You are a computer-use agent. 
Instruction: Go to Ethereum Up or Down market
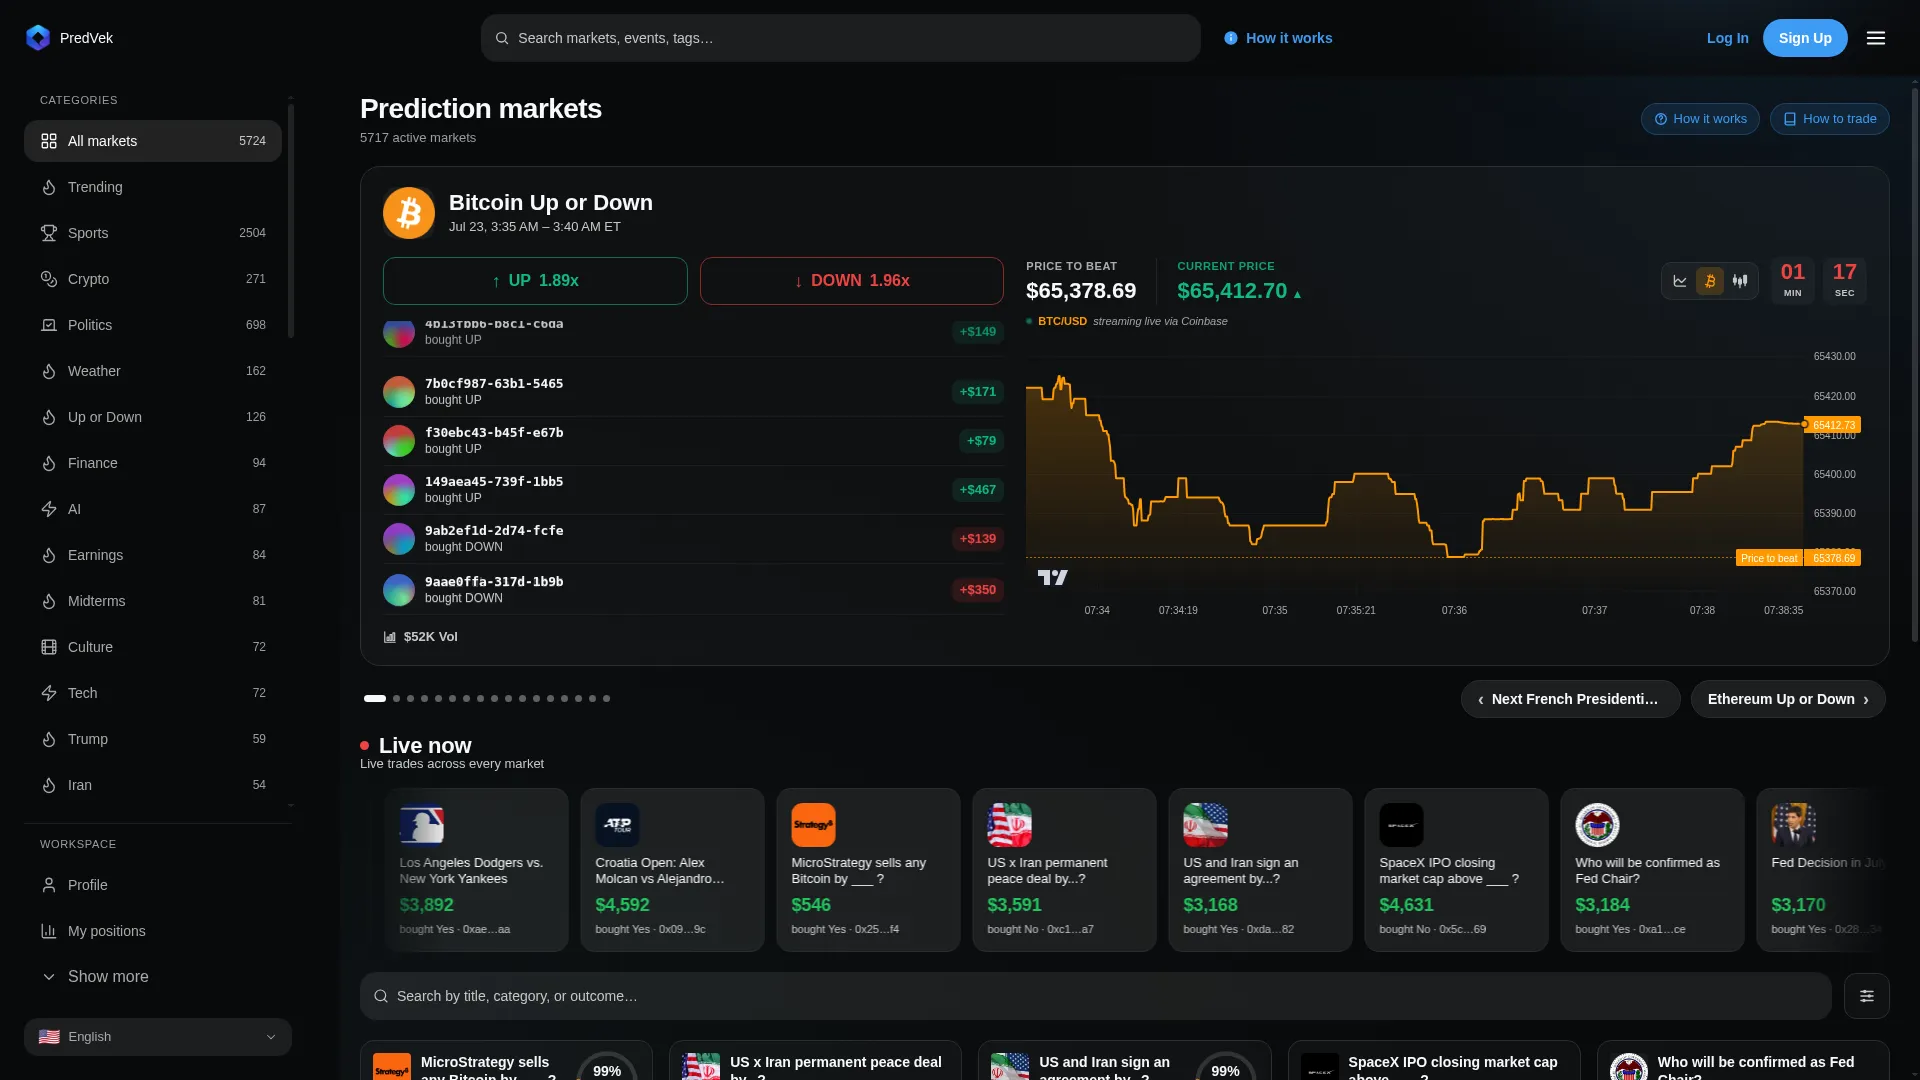click(x=1788, y=699)
